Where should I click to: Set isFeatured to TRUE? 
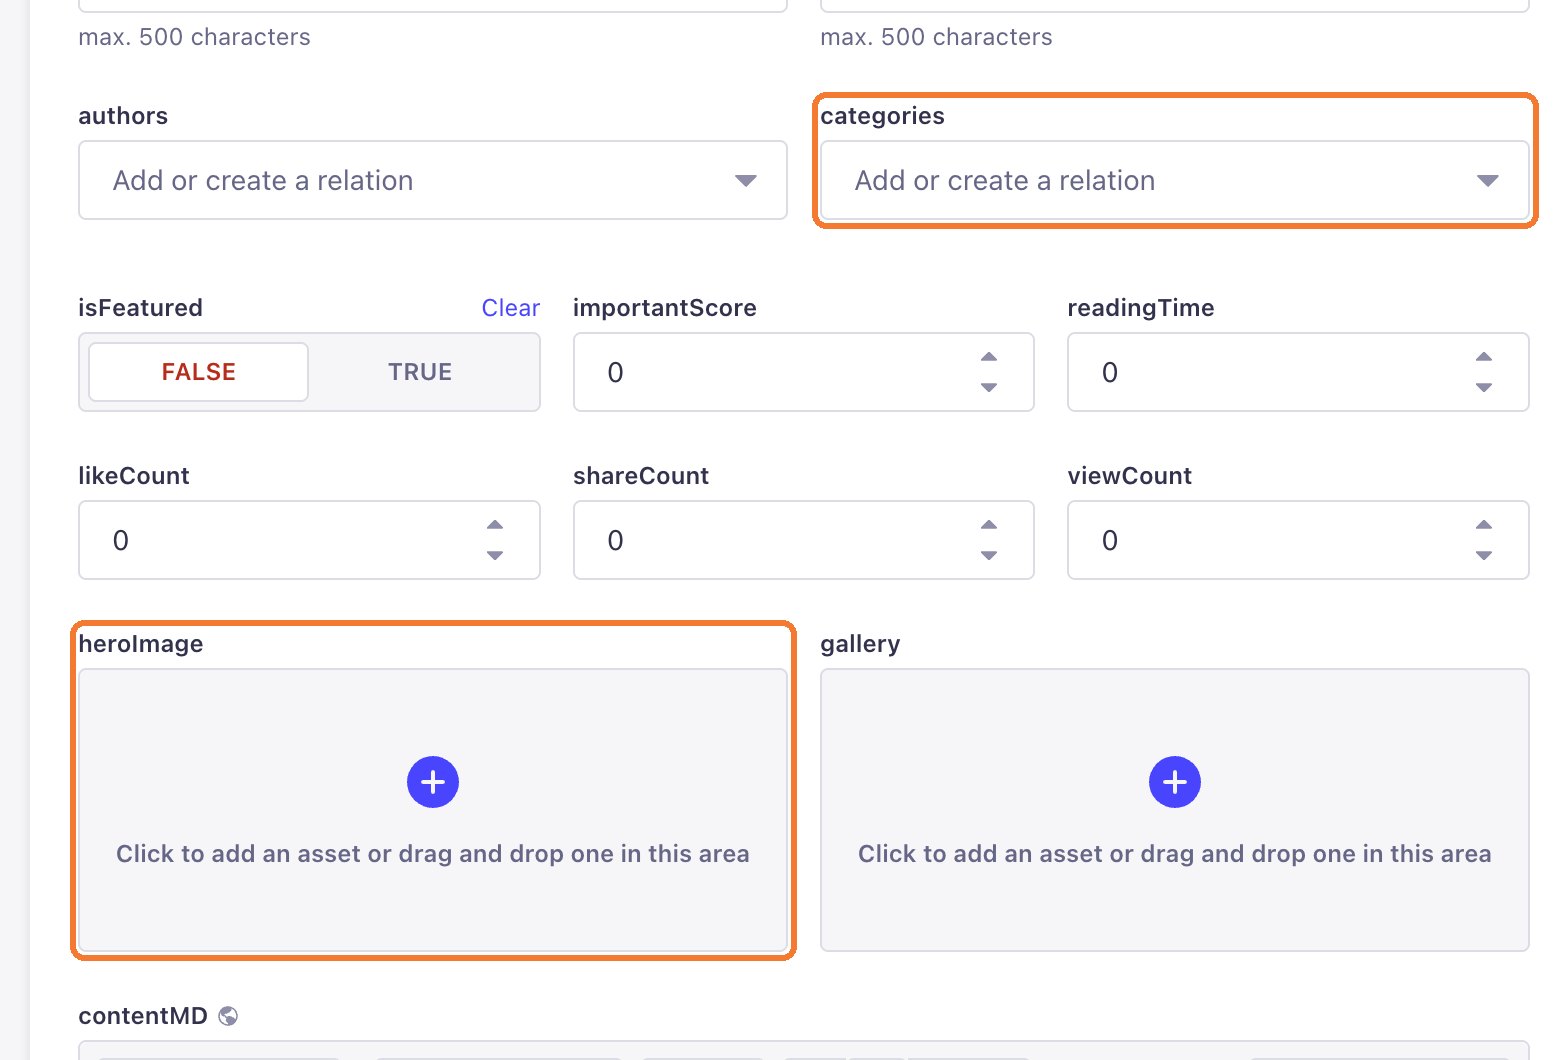pyautogui.click(x=420, y=372)
